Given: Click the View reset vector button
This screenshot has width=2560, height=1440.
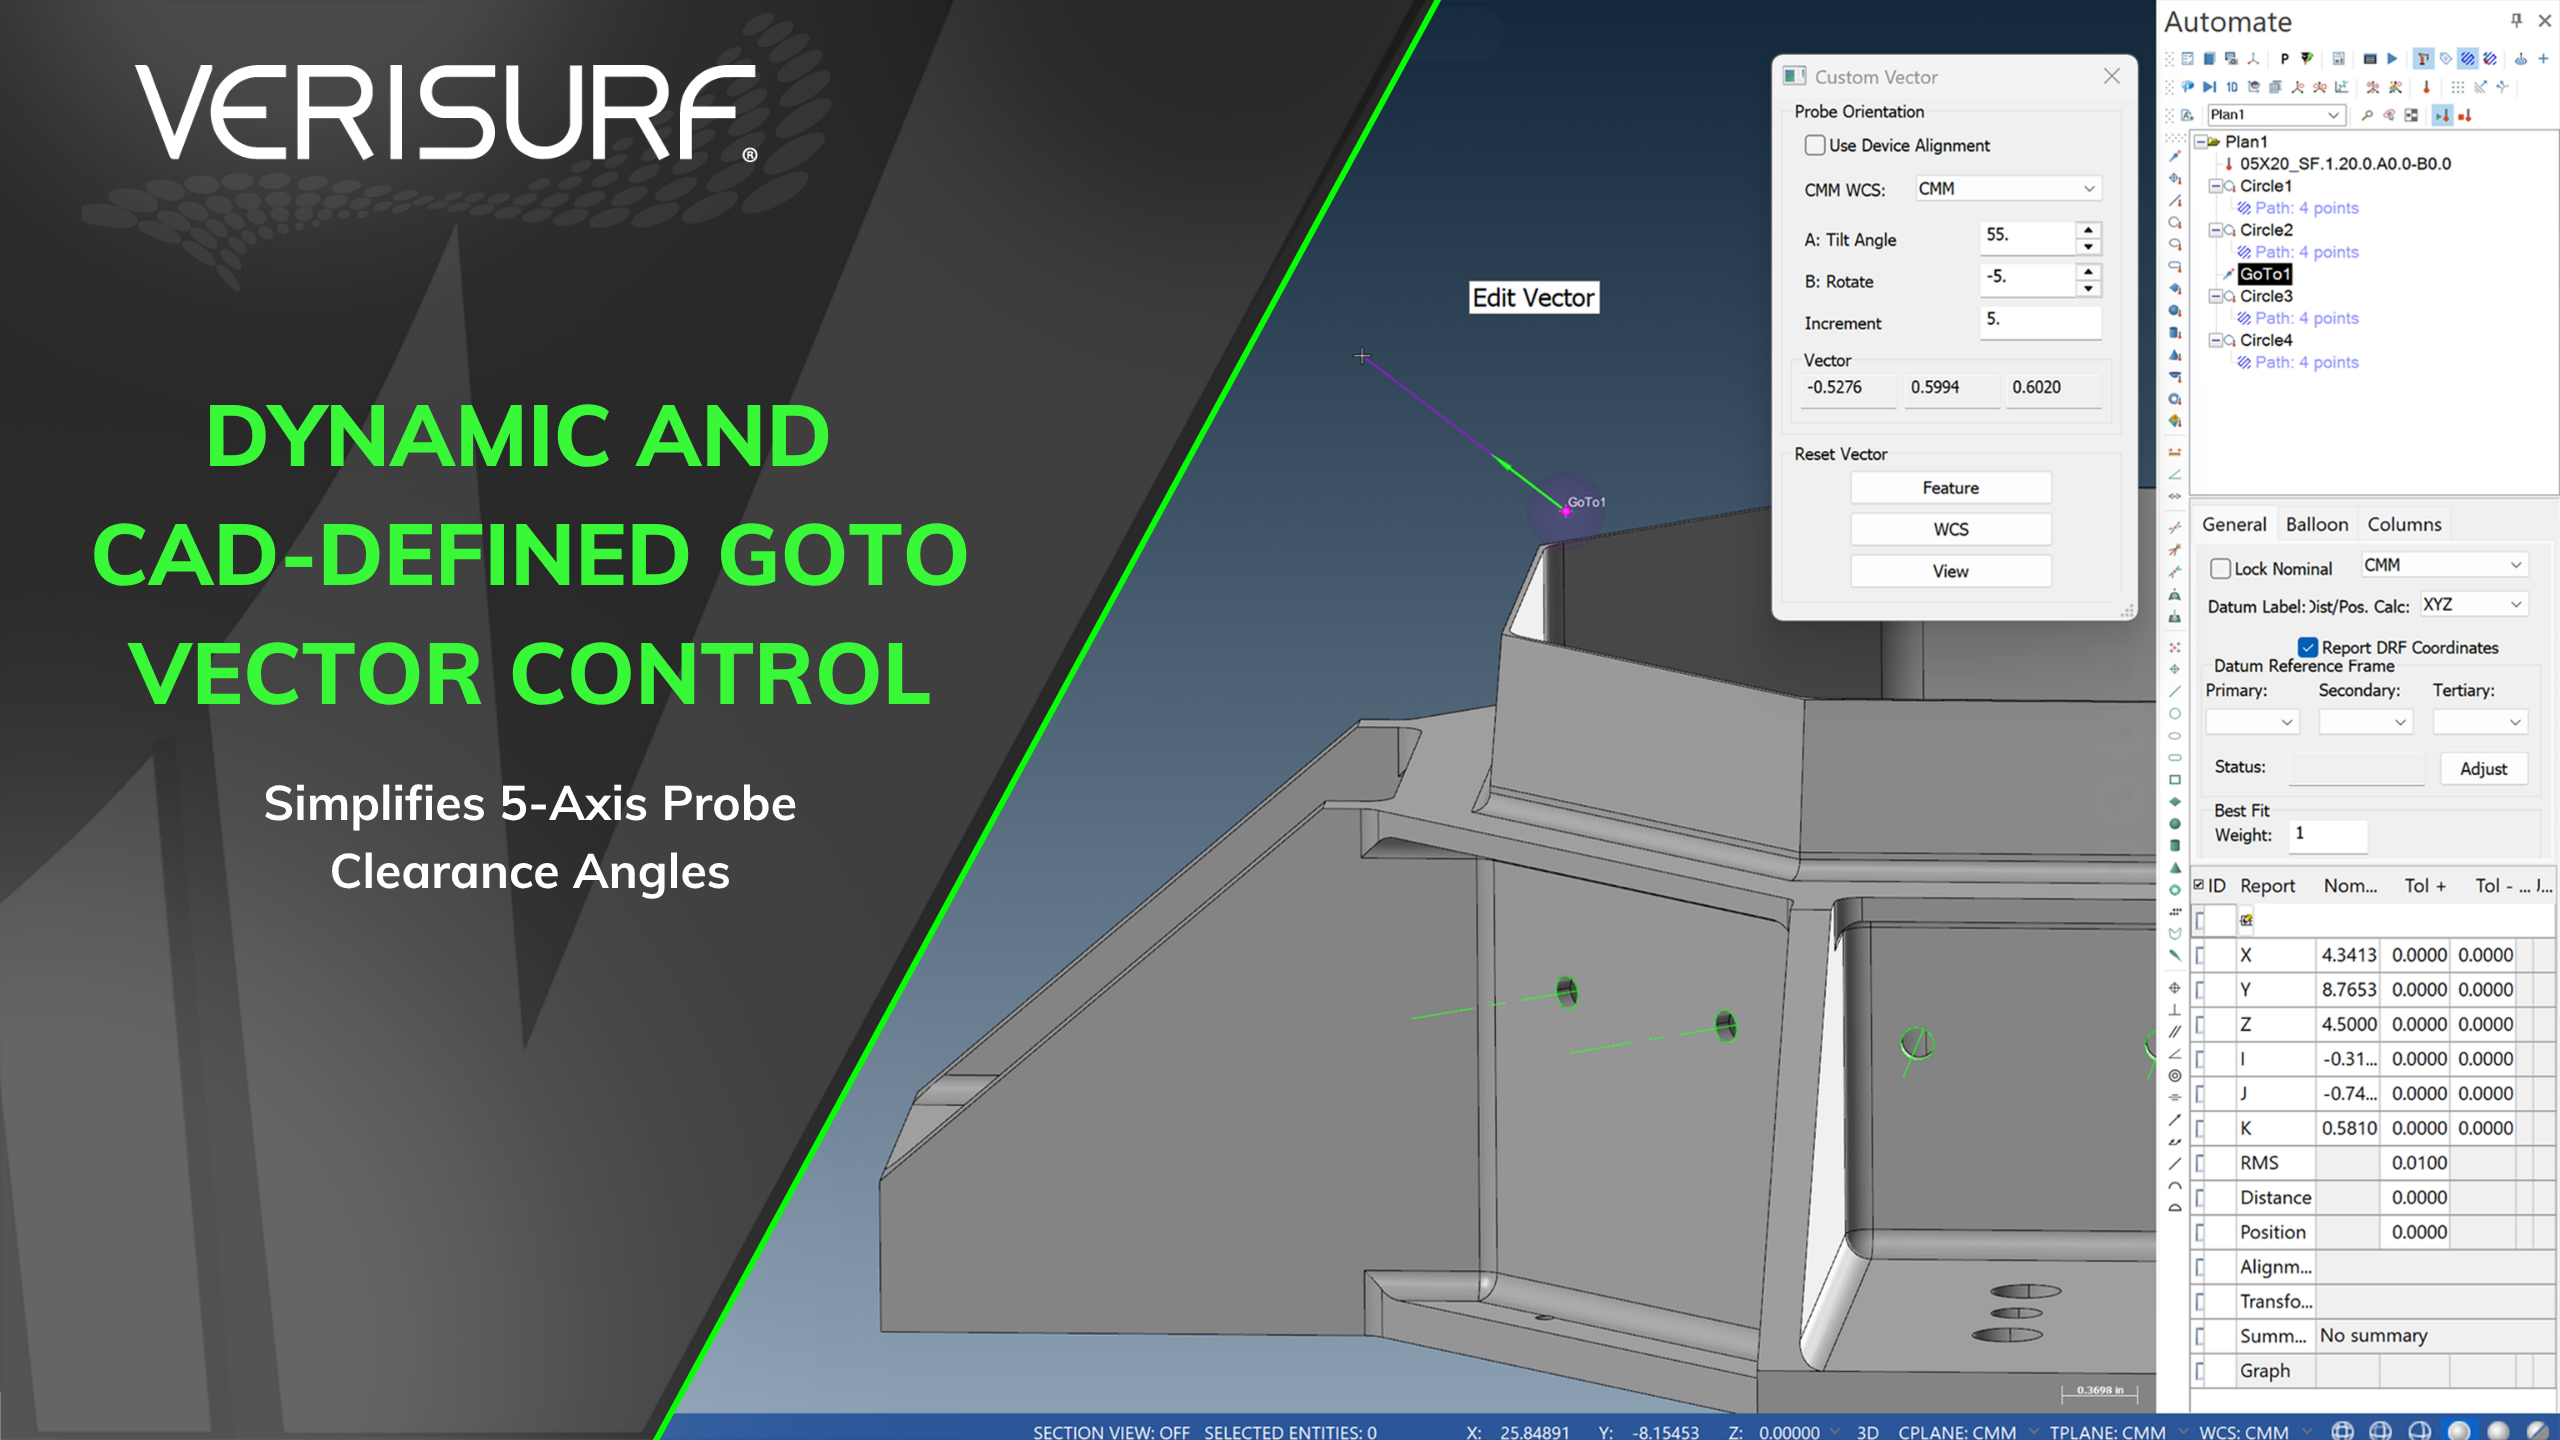Looking at the screenshot, I should (1950, 571).
